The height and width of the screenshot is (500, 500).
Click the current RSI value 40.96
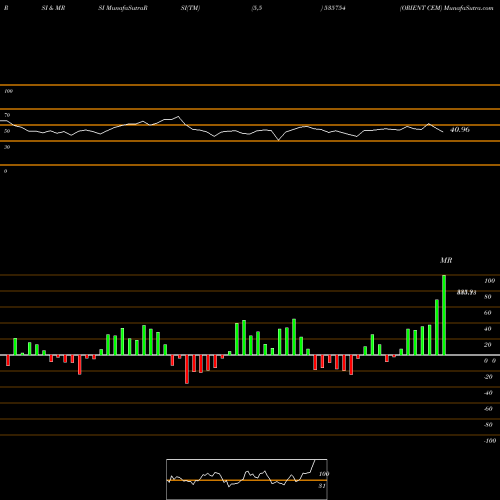tap(460, 130)
